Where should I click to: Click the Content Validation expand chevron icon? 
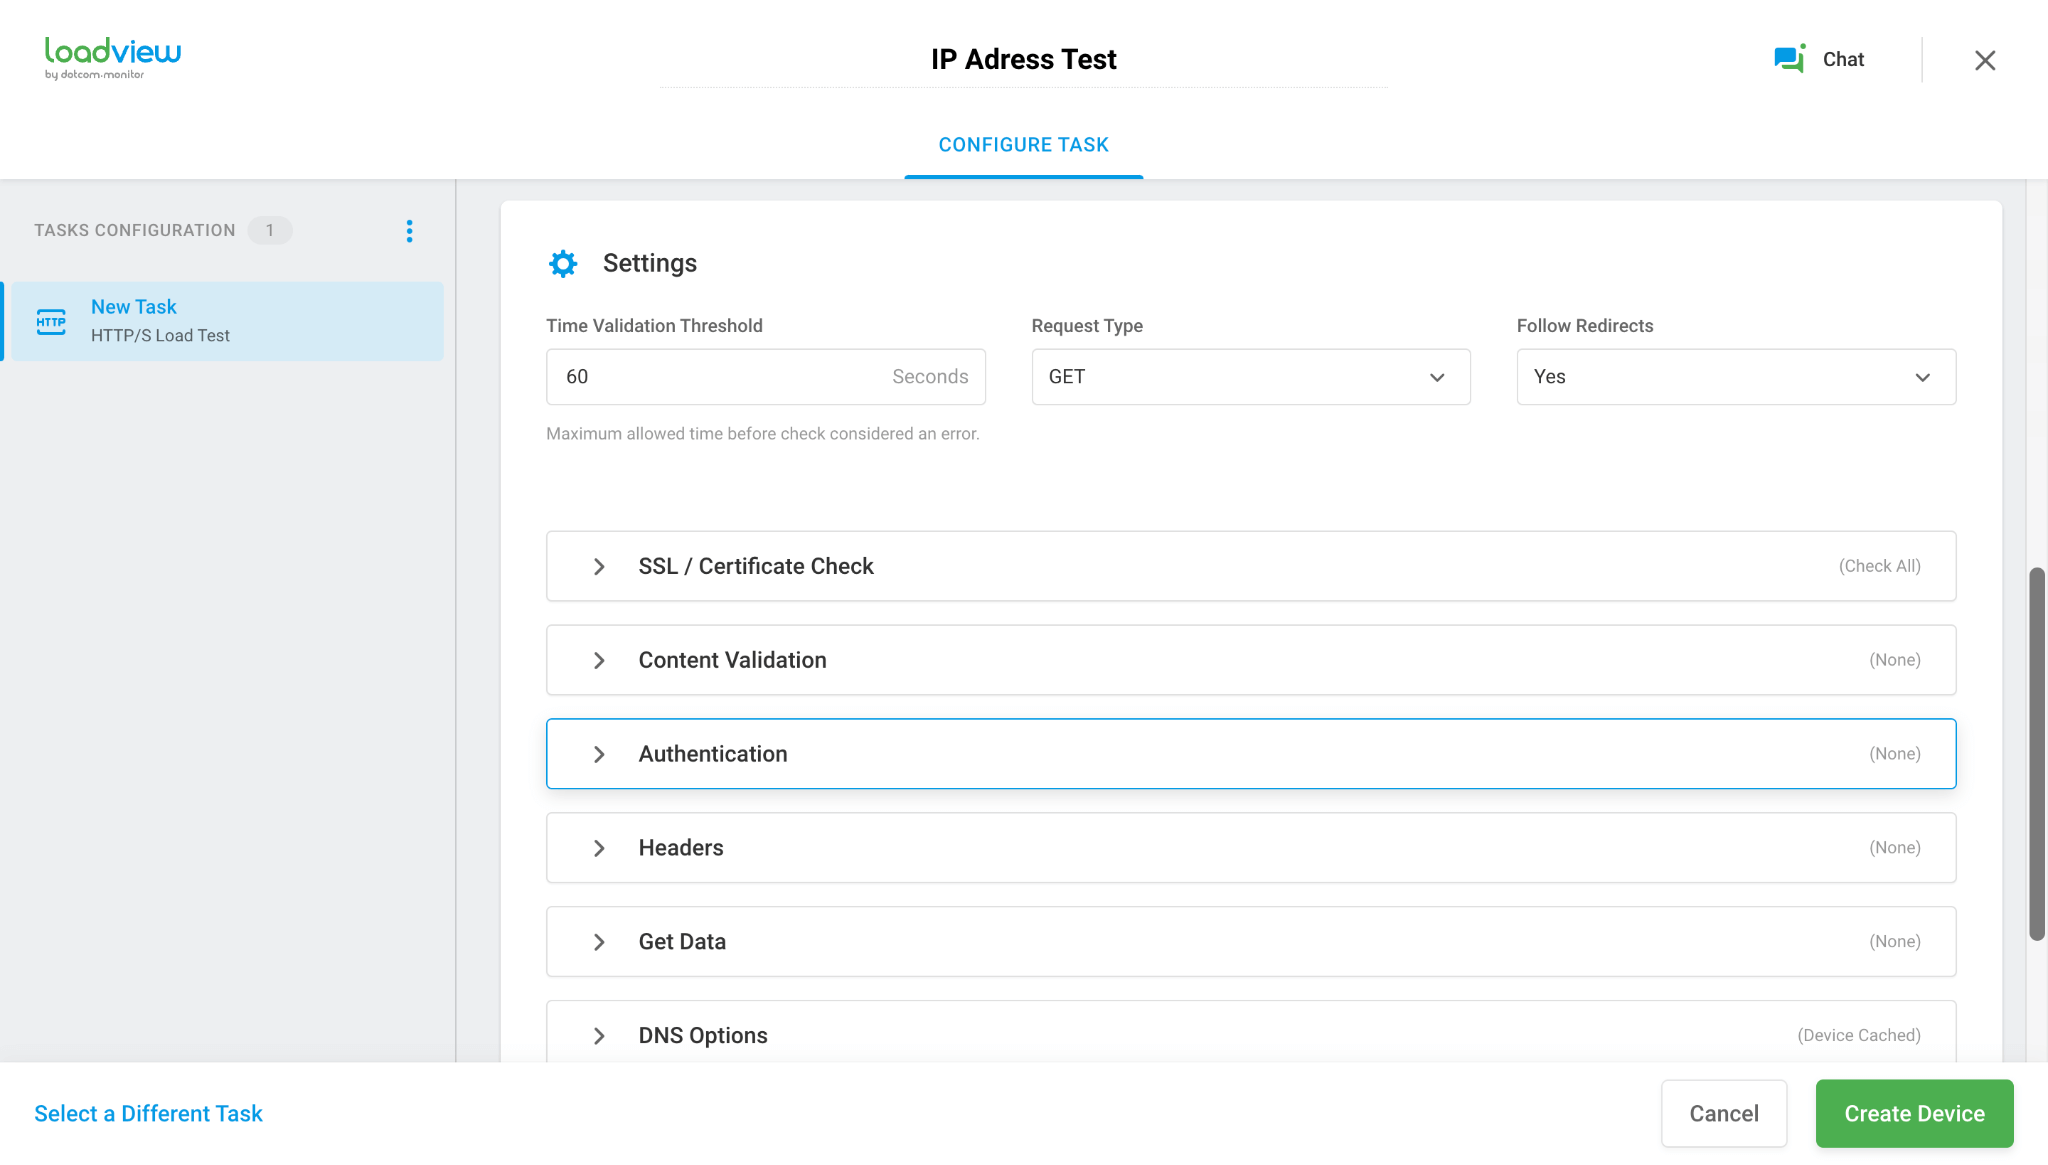pyautogui.click(x=598, y=658)
